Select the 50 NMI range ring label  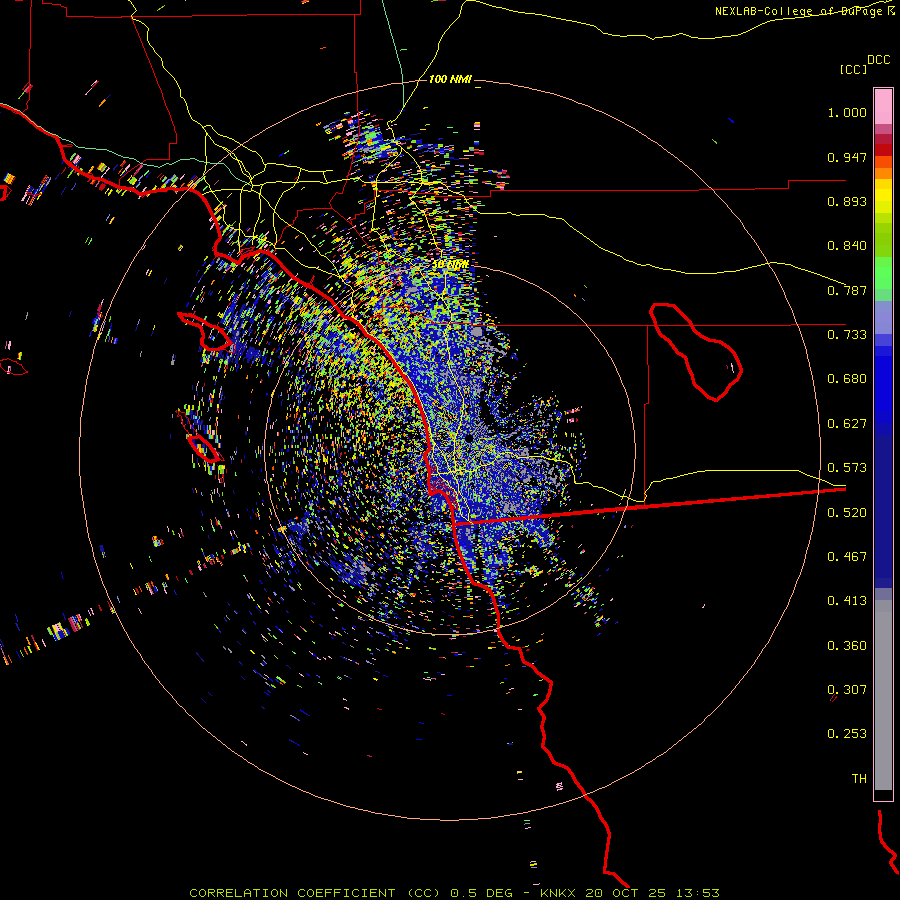pyautogui.click(x=450, y=265)
